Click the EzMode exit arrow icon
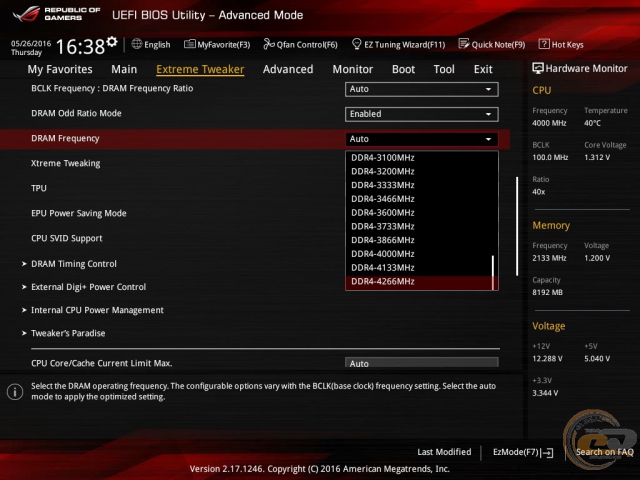The image size is (640, 480). click(547, 452)
